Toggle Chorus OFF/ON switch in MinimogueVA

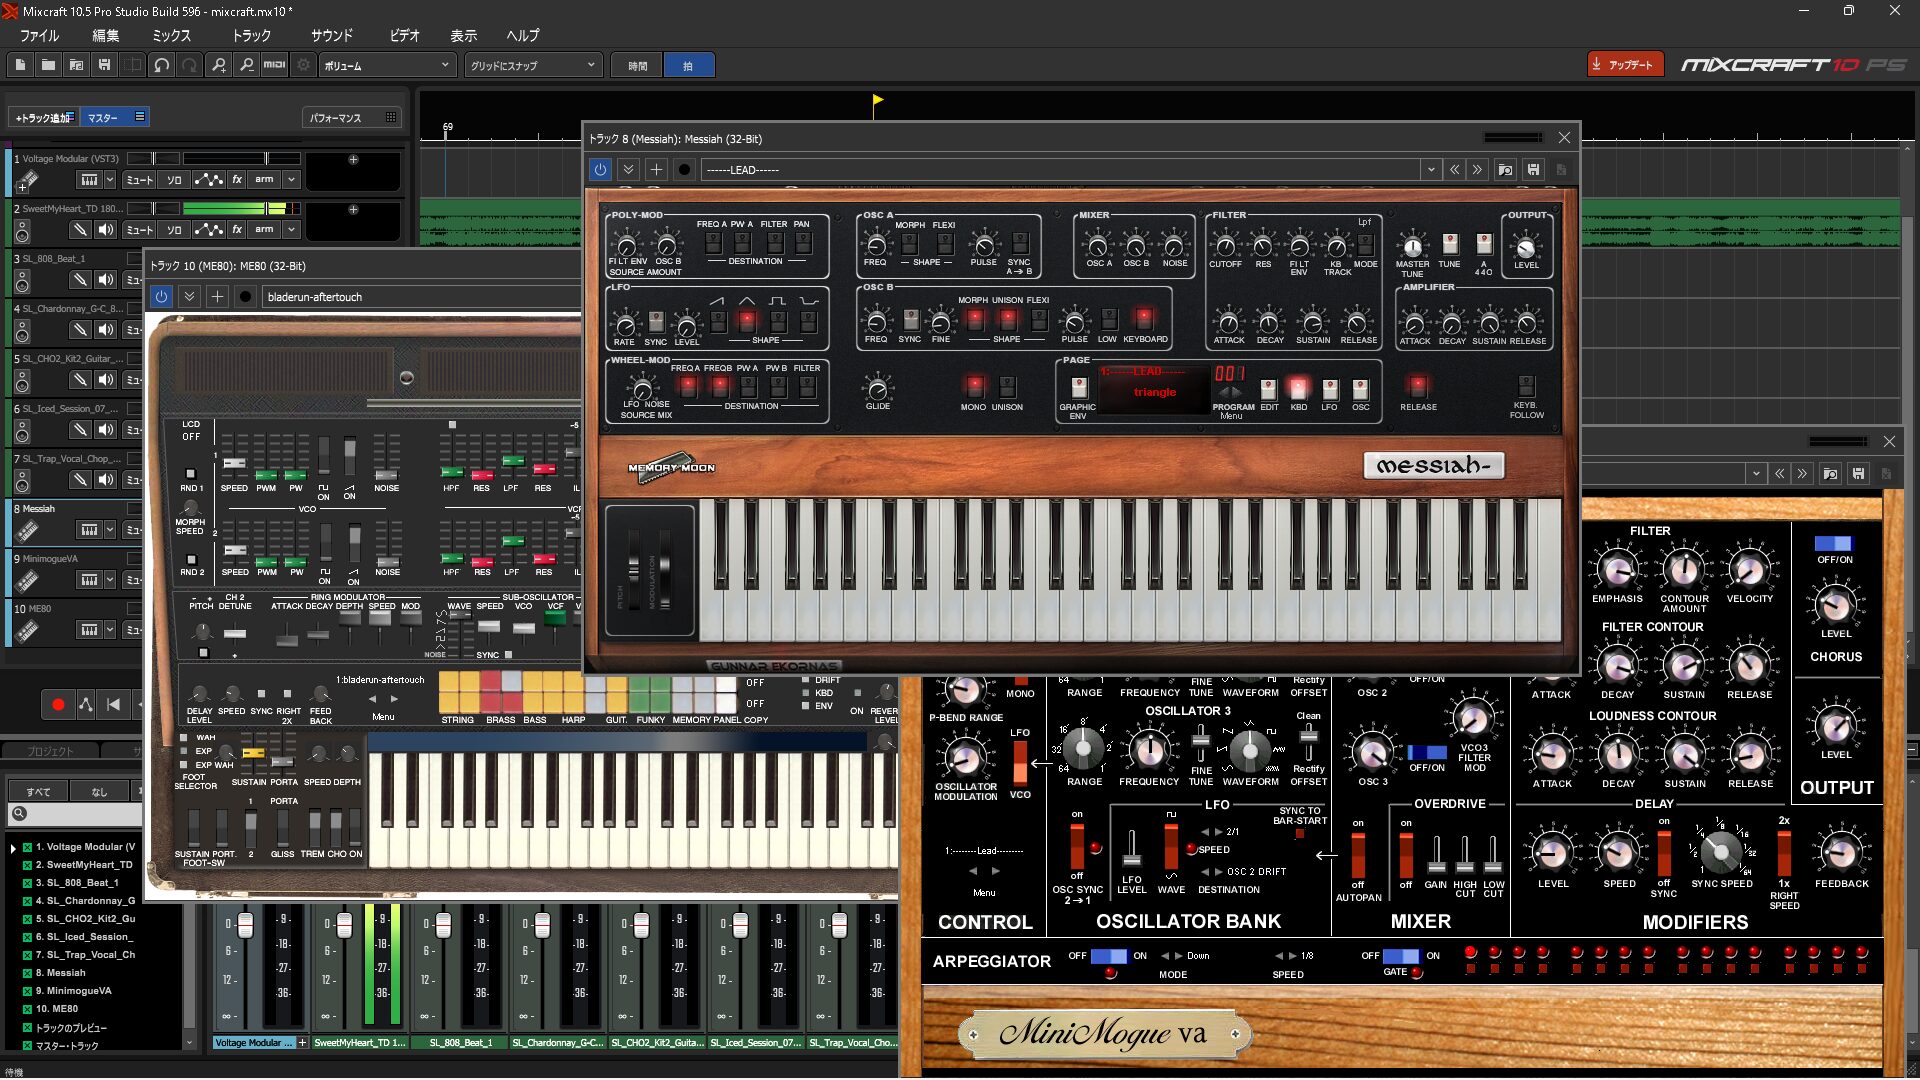click(x=1833, y=544)
